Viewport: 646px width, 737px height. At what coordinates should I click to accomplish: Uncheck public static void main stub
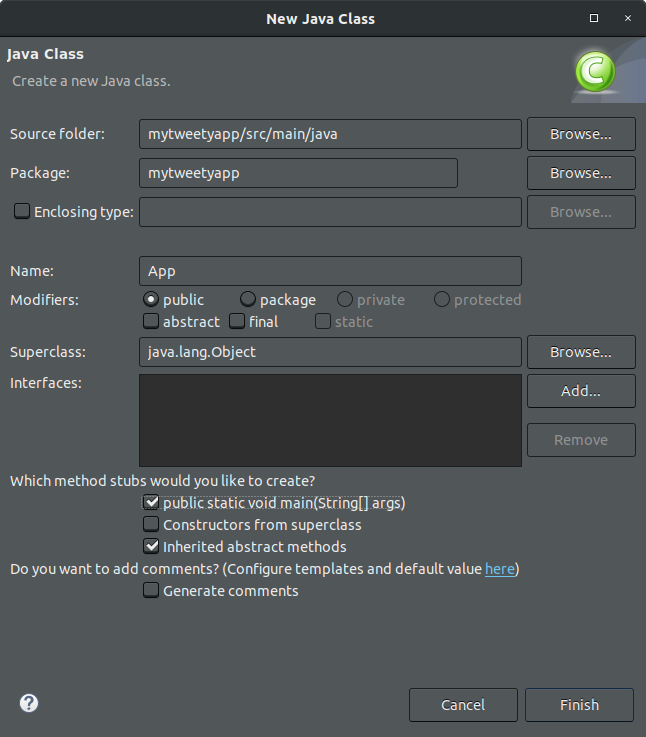click(151, 503)
